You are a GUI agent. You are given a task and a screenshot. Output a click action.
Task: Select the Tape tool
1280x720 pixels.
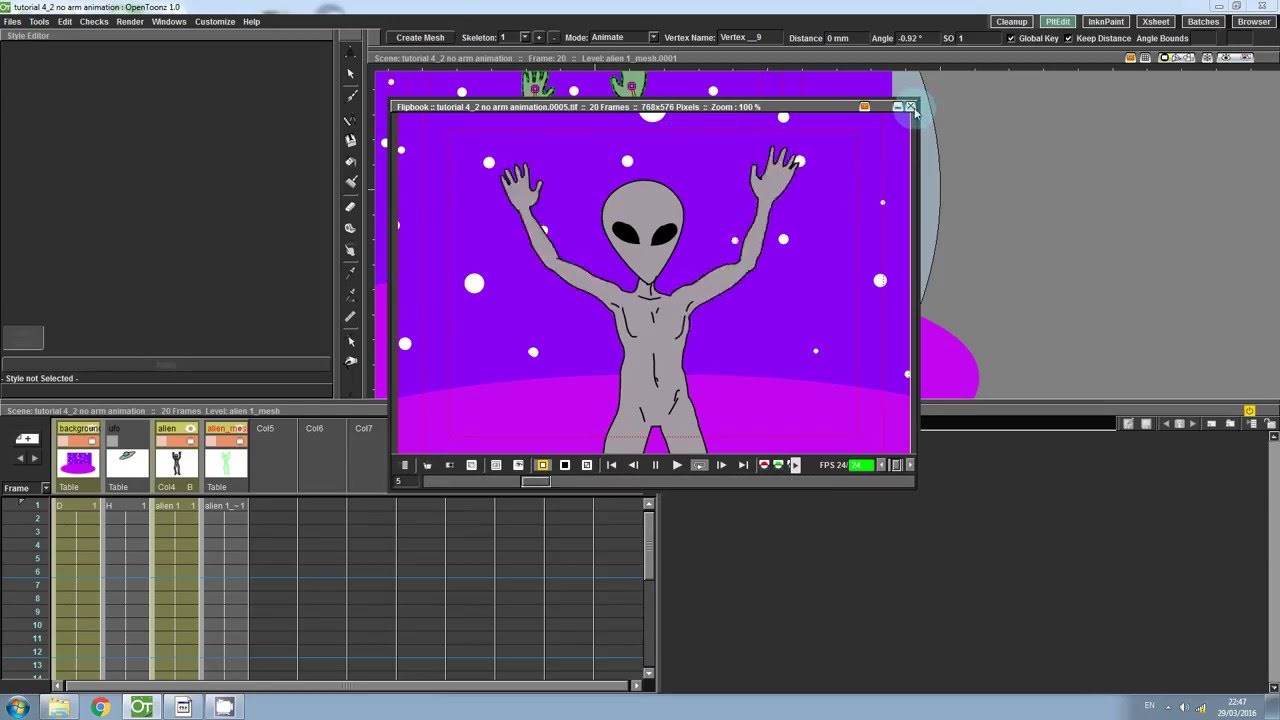pos(350,228)
